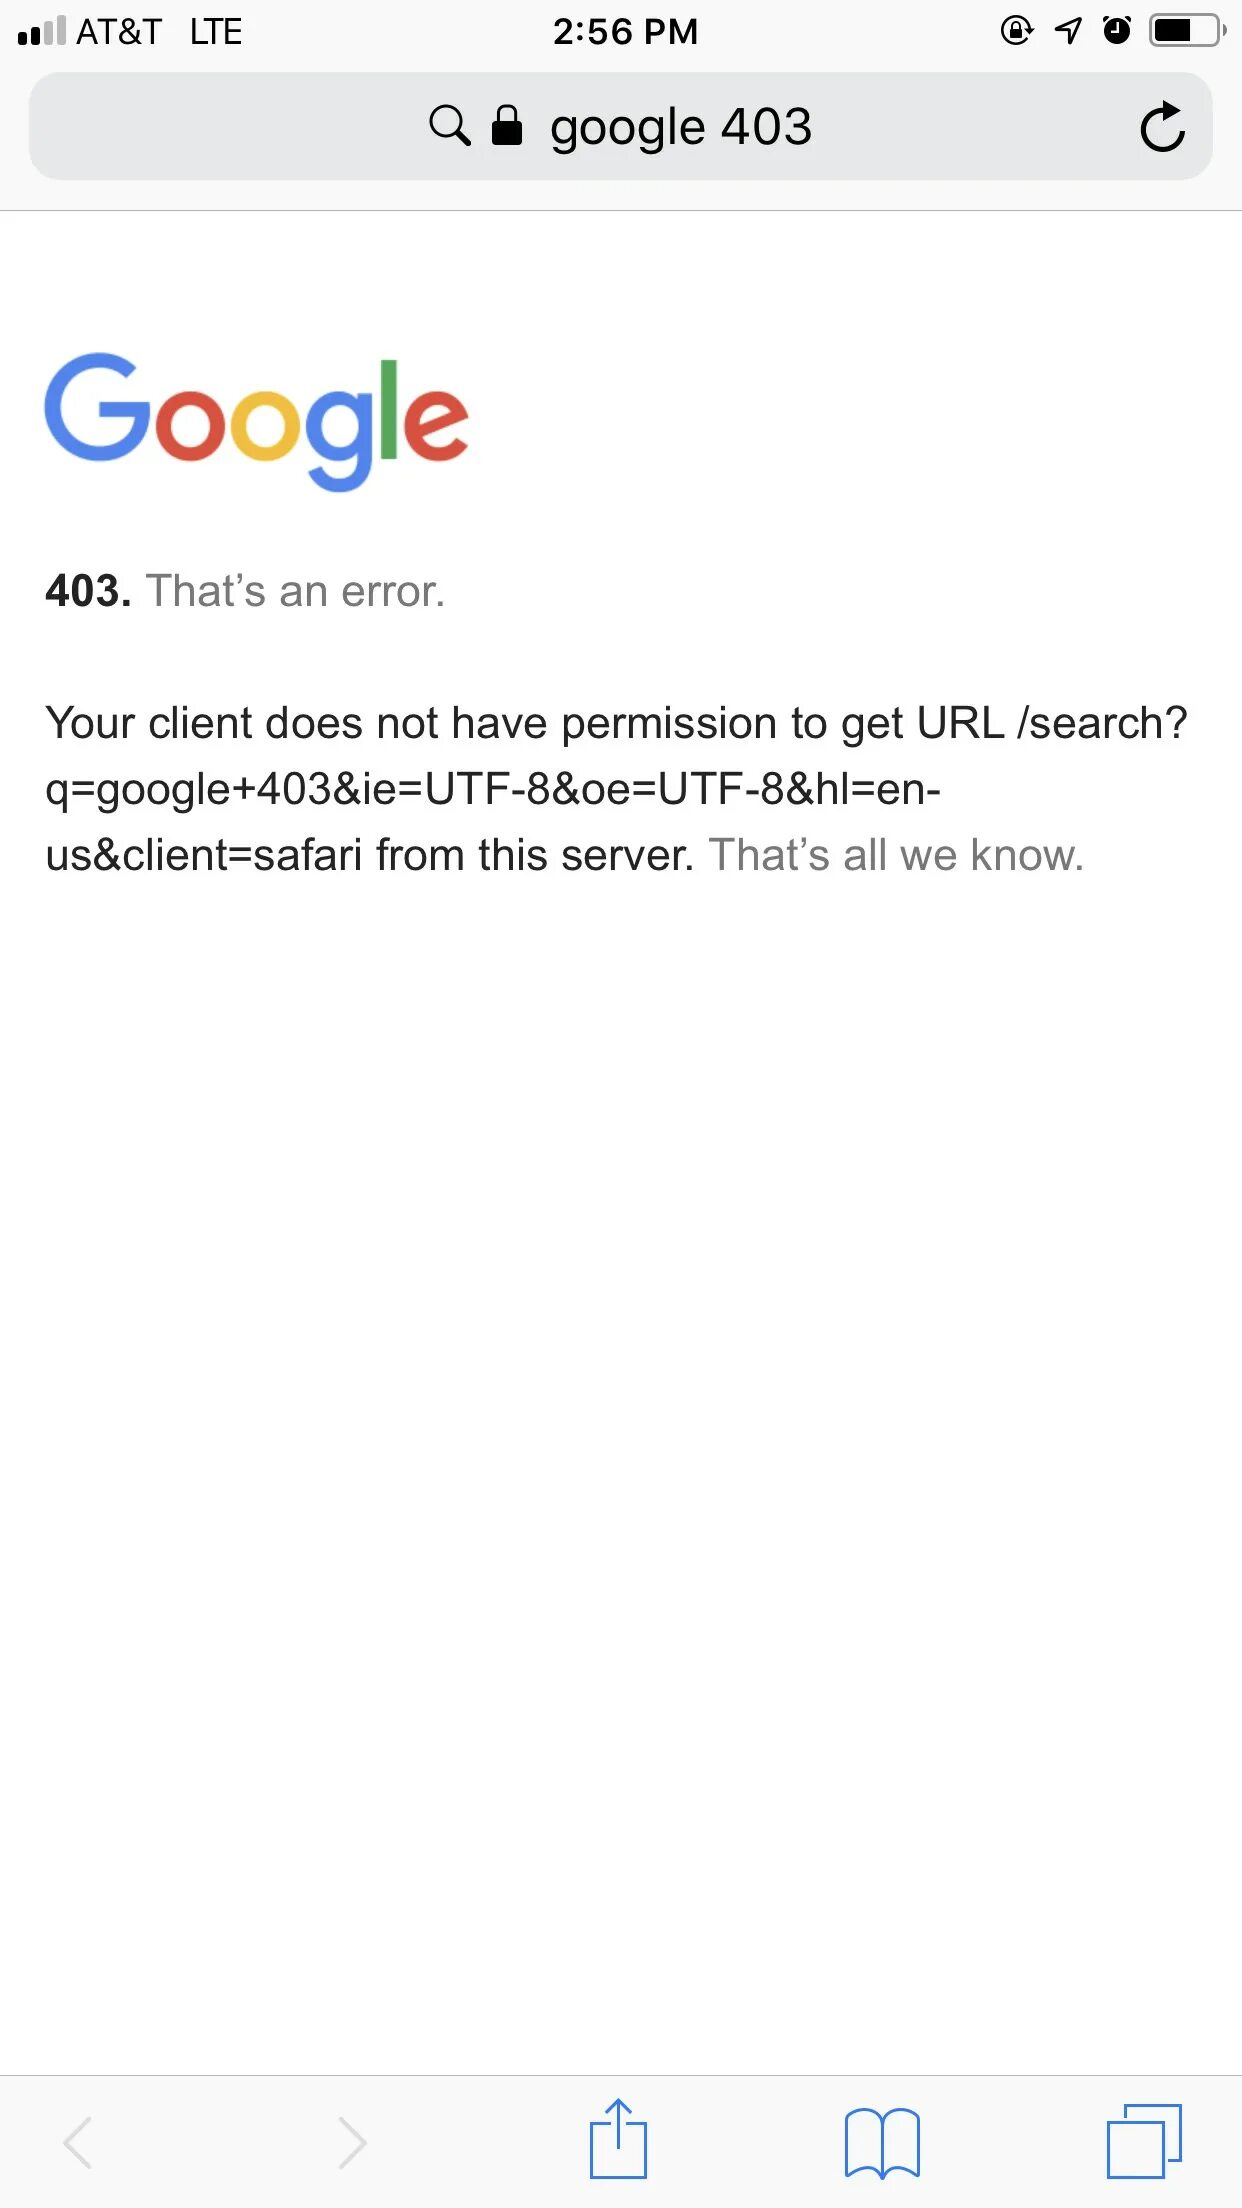Screen dimensions: 1242x2208
Task: Tap the Google logo
Action: 256,421
